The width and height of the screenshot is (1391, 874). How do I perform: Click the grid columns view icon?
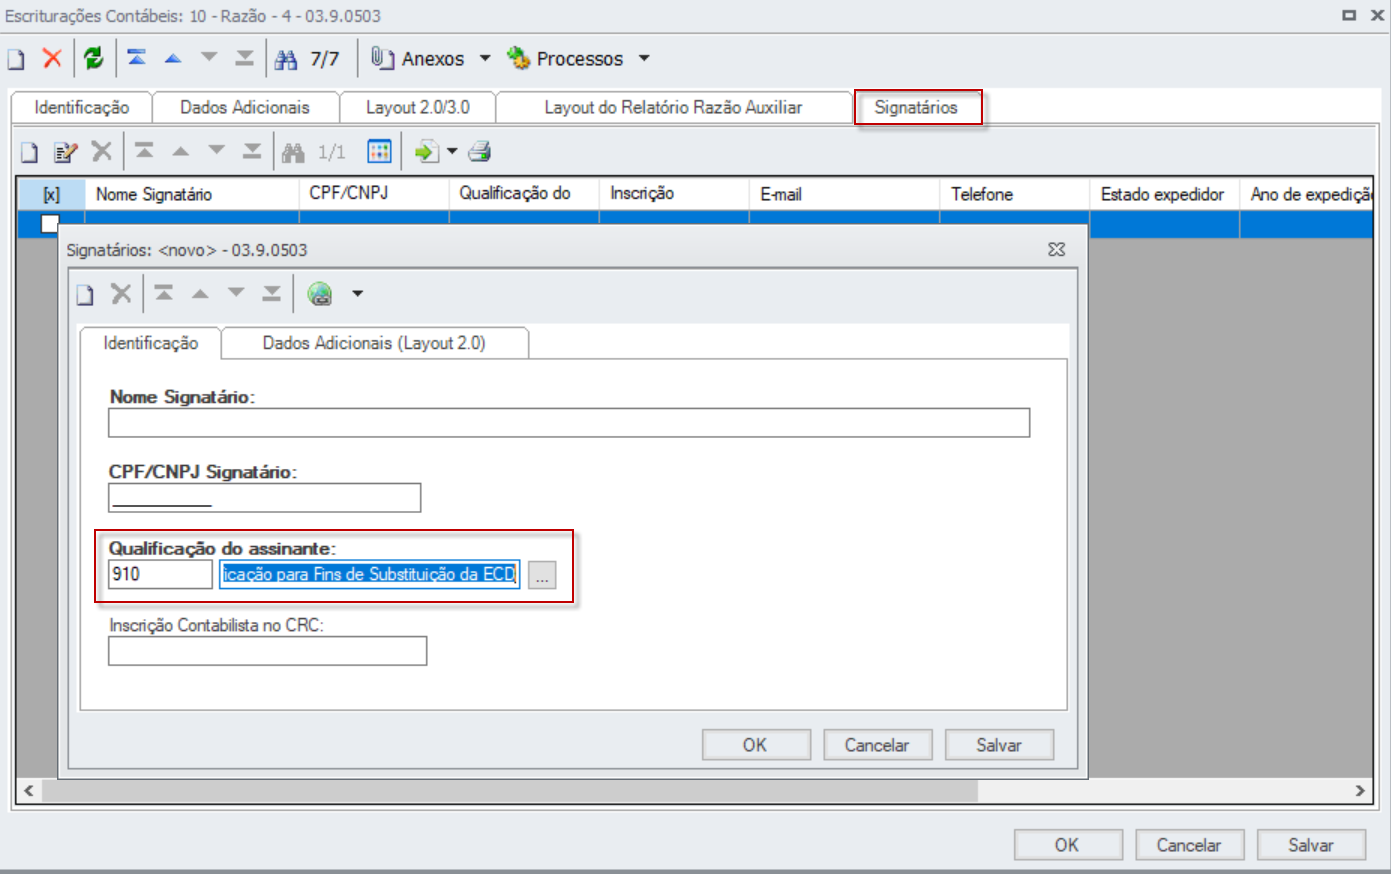coord(379,152)
